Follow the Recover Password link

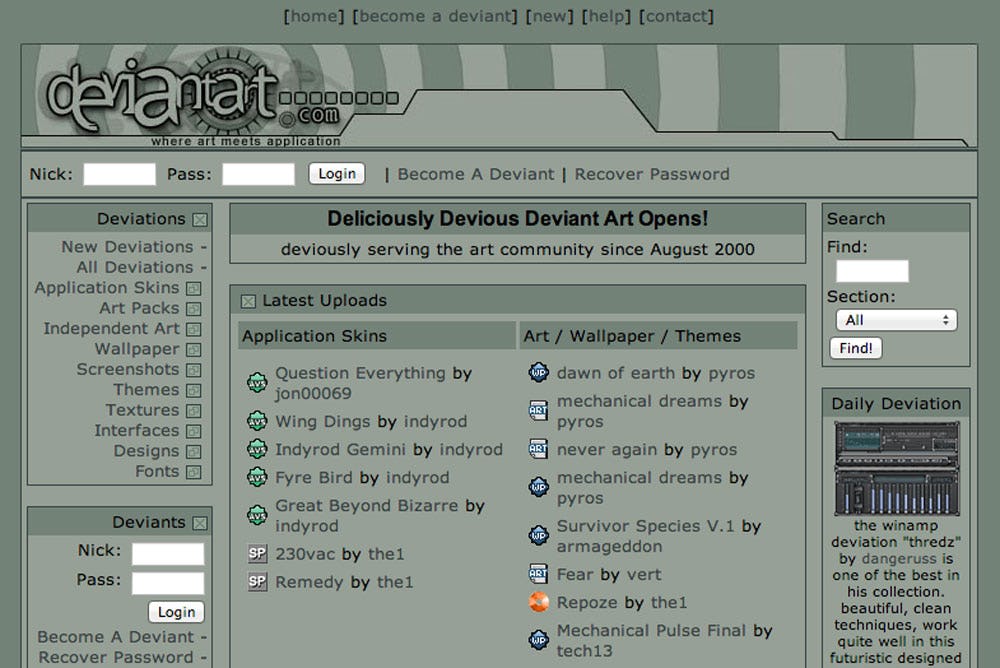pos(651,173)
